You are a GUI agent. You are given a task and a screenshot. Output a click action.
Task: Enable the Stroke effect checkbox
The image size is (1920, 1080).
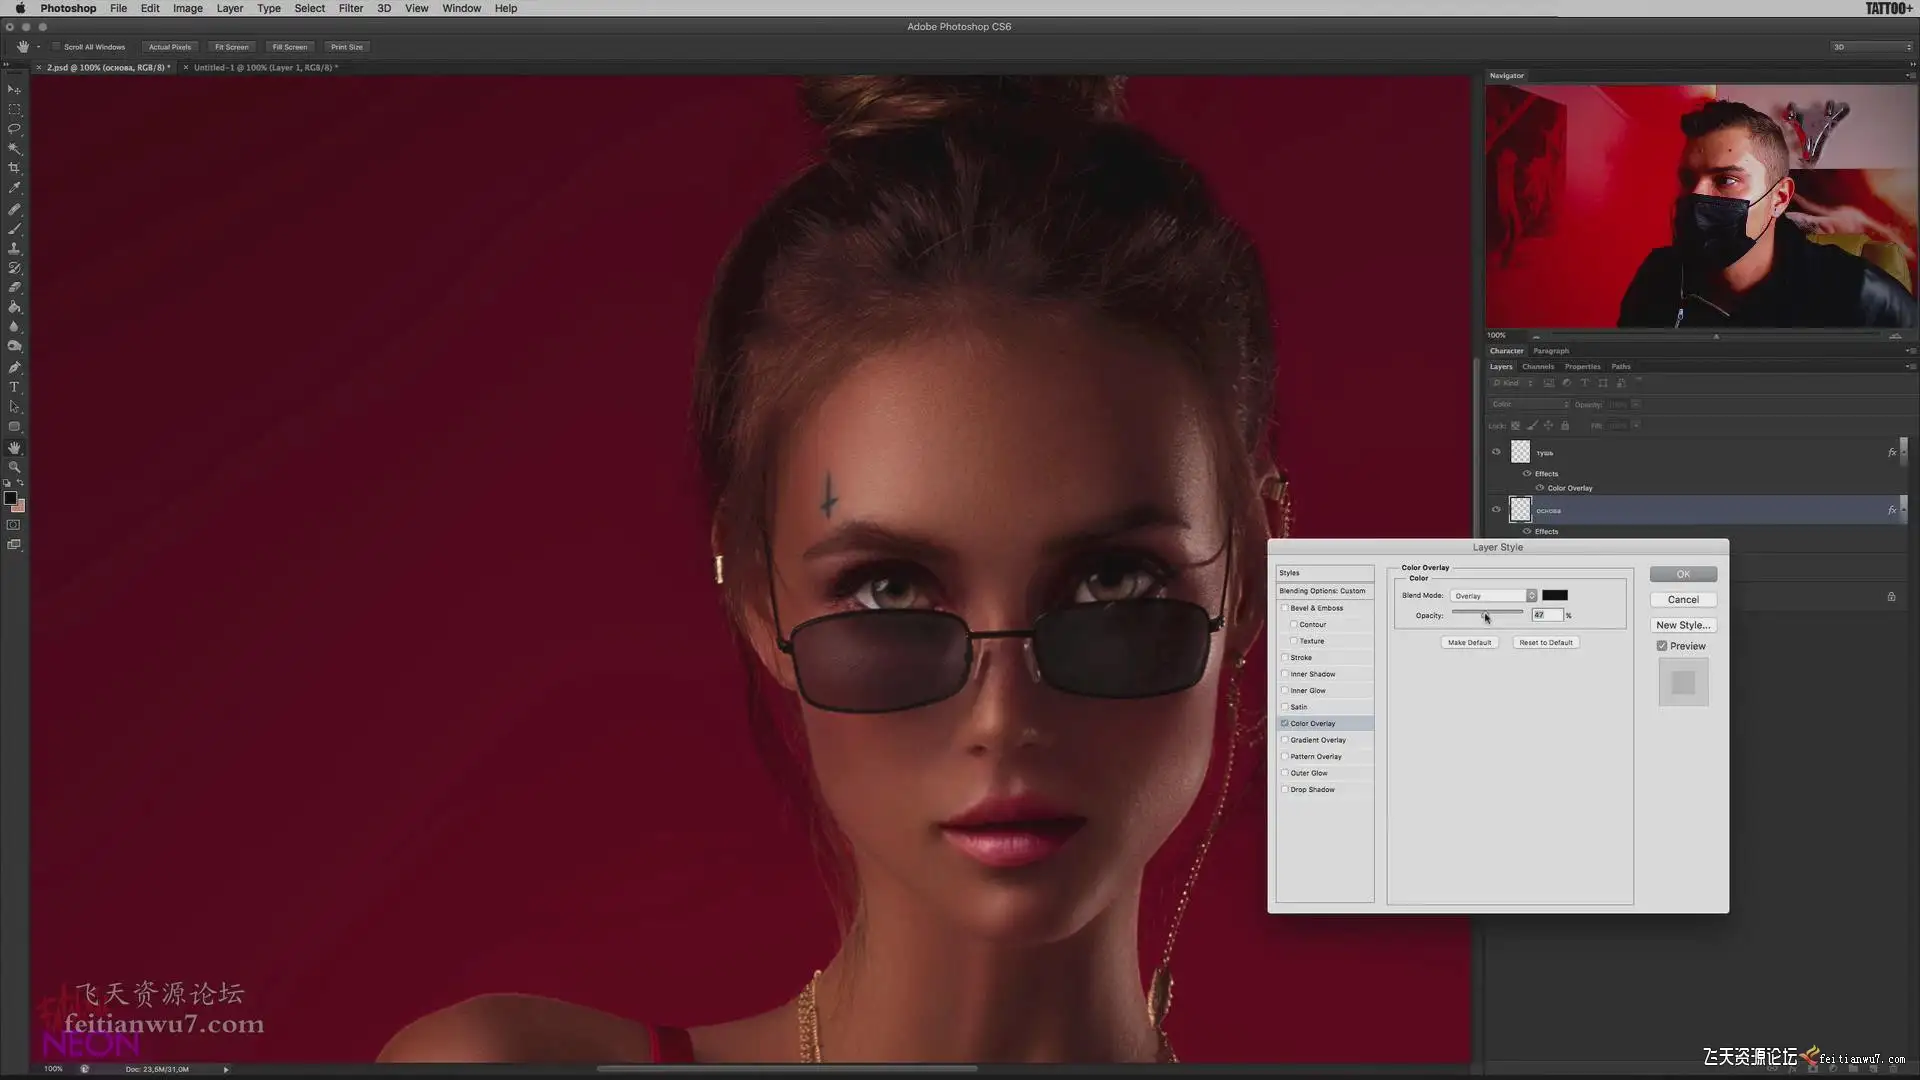[x=1285, y=658]
